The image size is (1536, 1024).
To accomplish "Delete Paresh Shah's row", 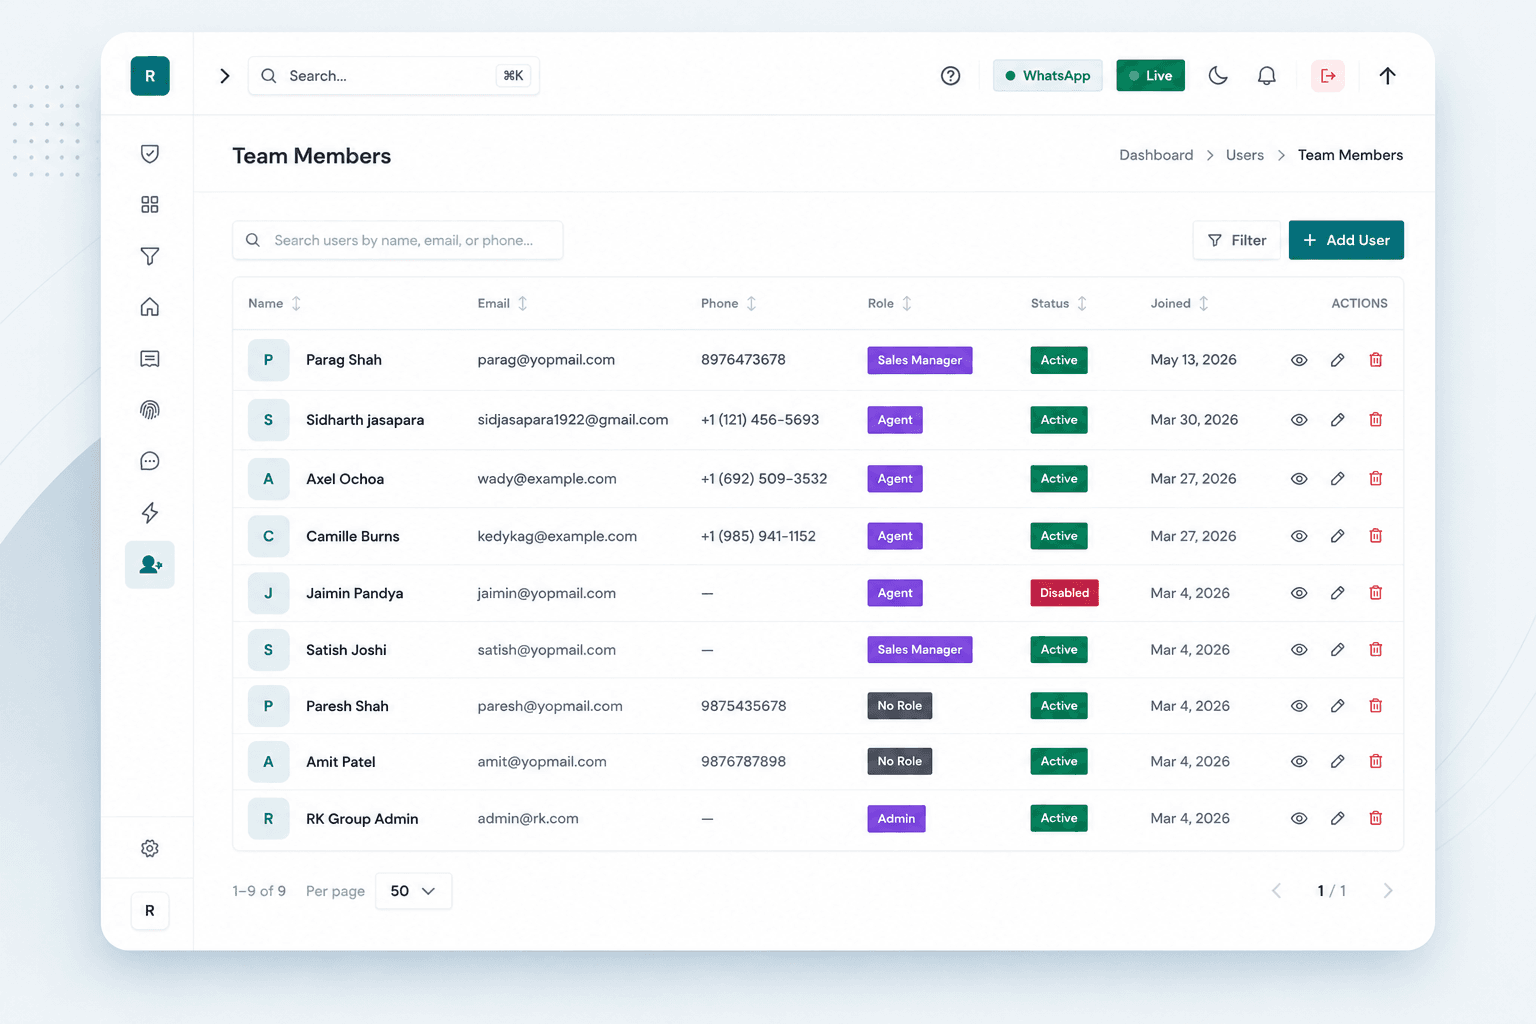I will [x=1376, y=706].
